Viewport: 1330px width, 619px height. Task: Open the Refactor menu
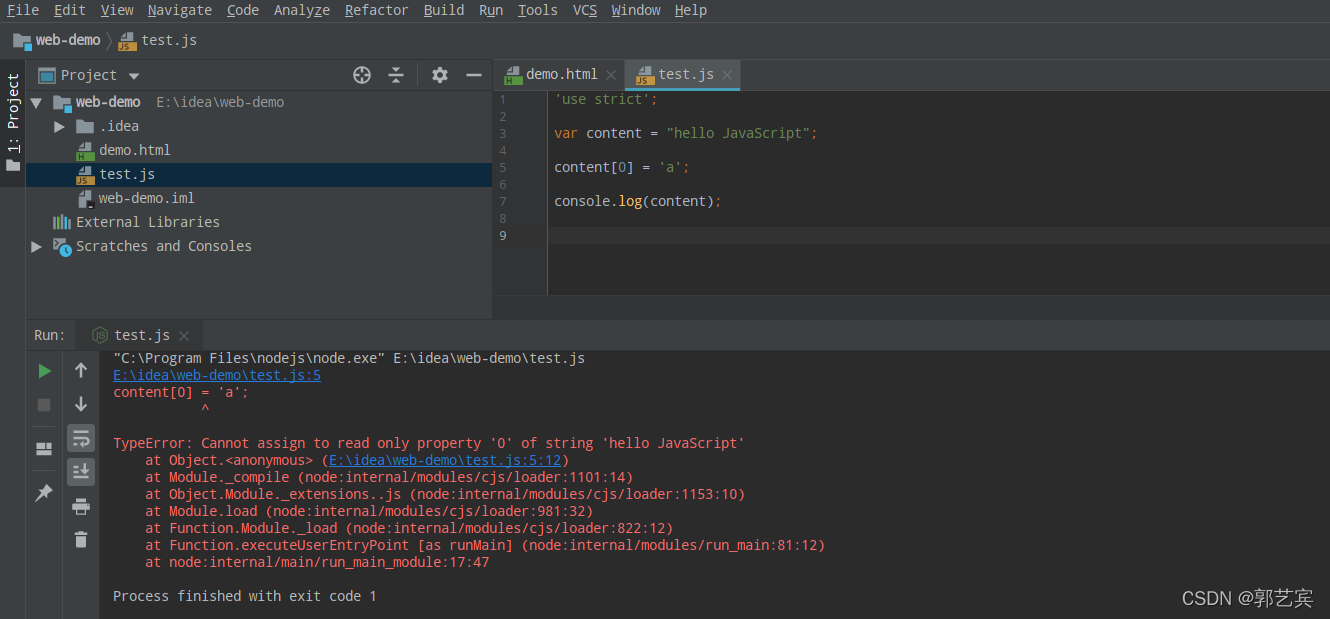coord(377,10)
